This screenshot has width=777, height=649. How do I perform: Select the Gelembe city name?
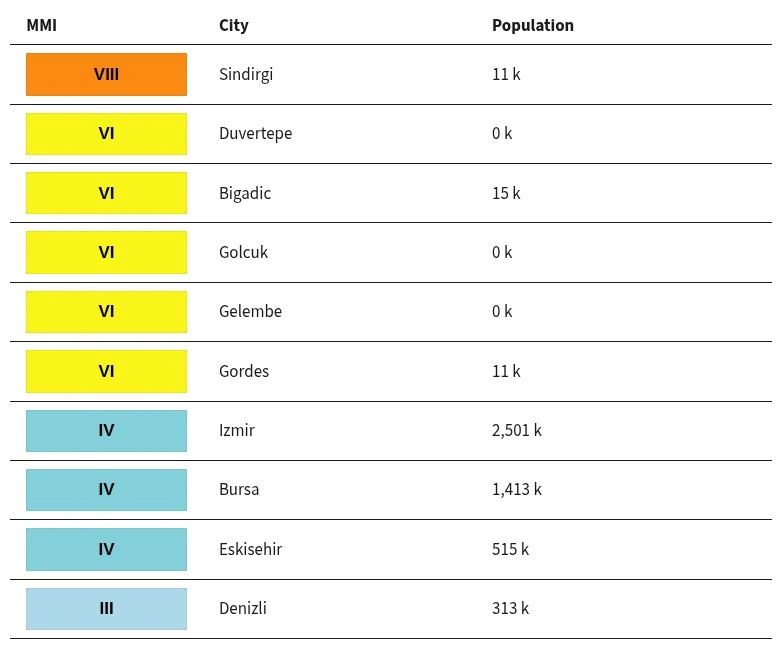click(x=250, y=312)
